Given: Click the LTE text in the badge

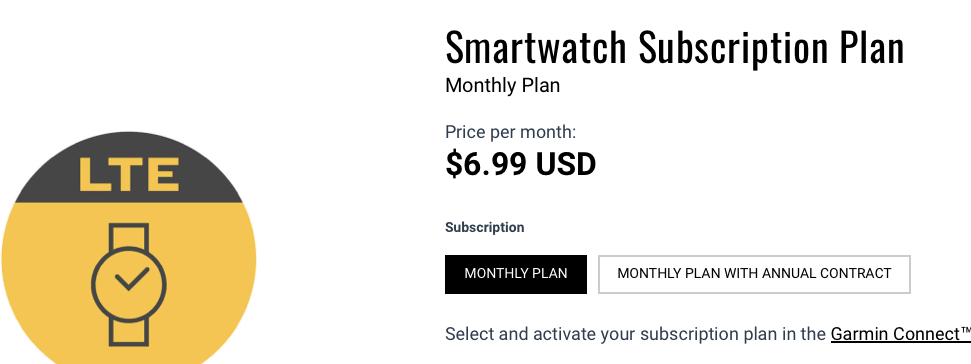Looking at the screenshot, I should tap(129, 173).
